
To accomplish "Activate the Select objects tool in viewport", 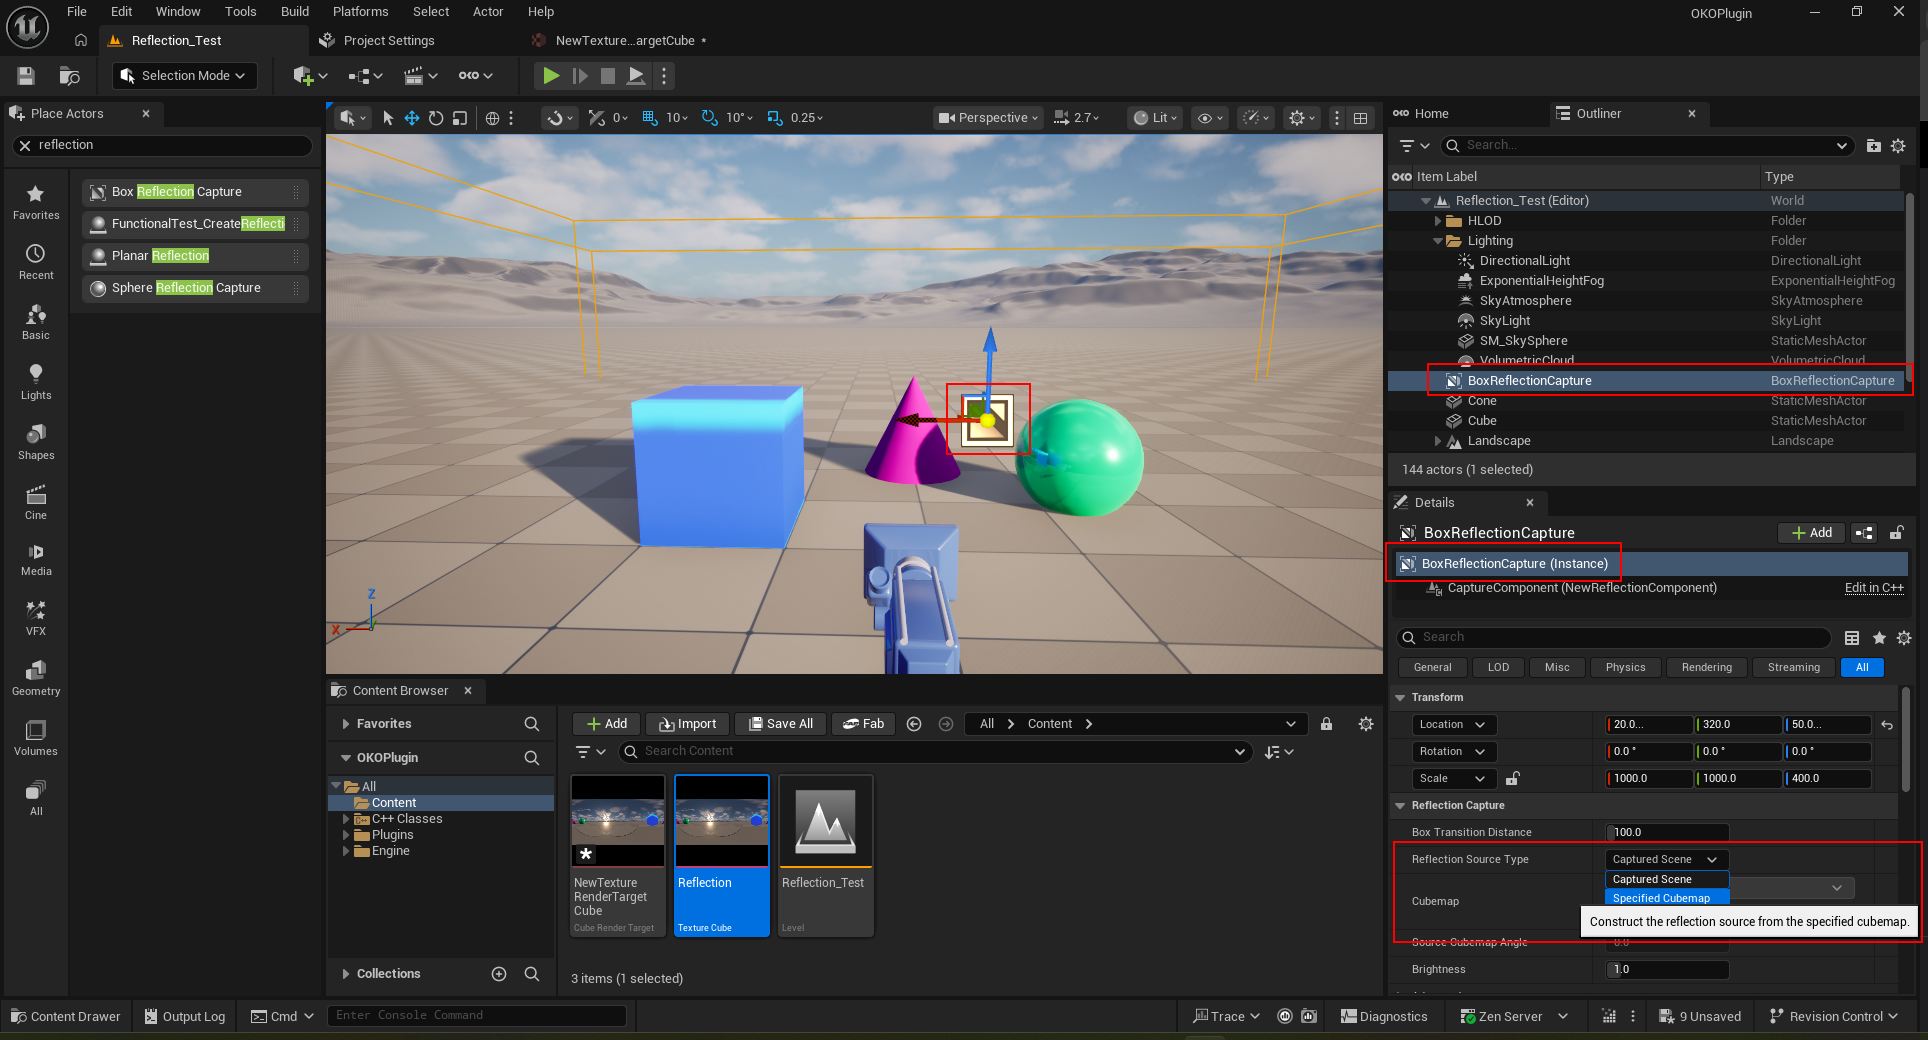I will [x=388, y=118].
